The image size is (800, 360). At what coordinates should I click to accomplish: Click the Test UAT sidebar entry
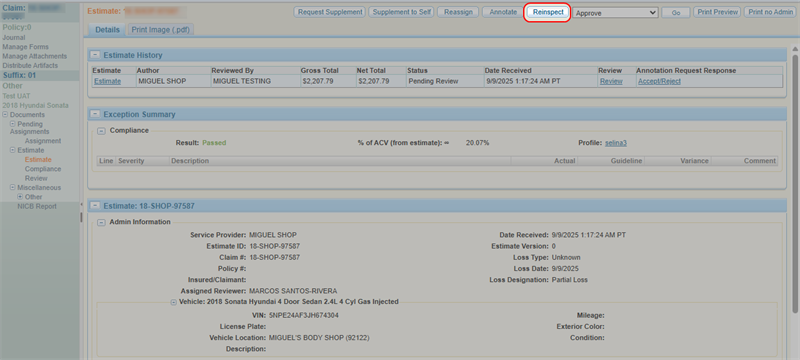click(x=16, y=96)
